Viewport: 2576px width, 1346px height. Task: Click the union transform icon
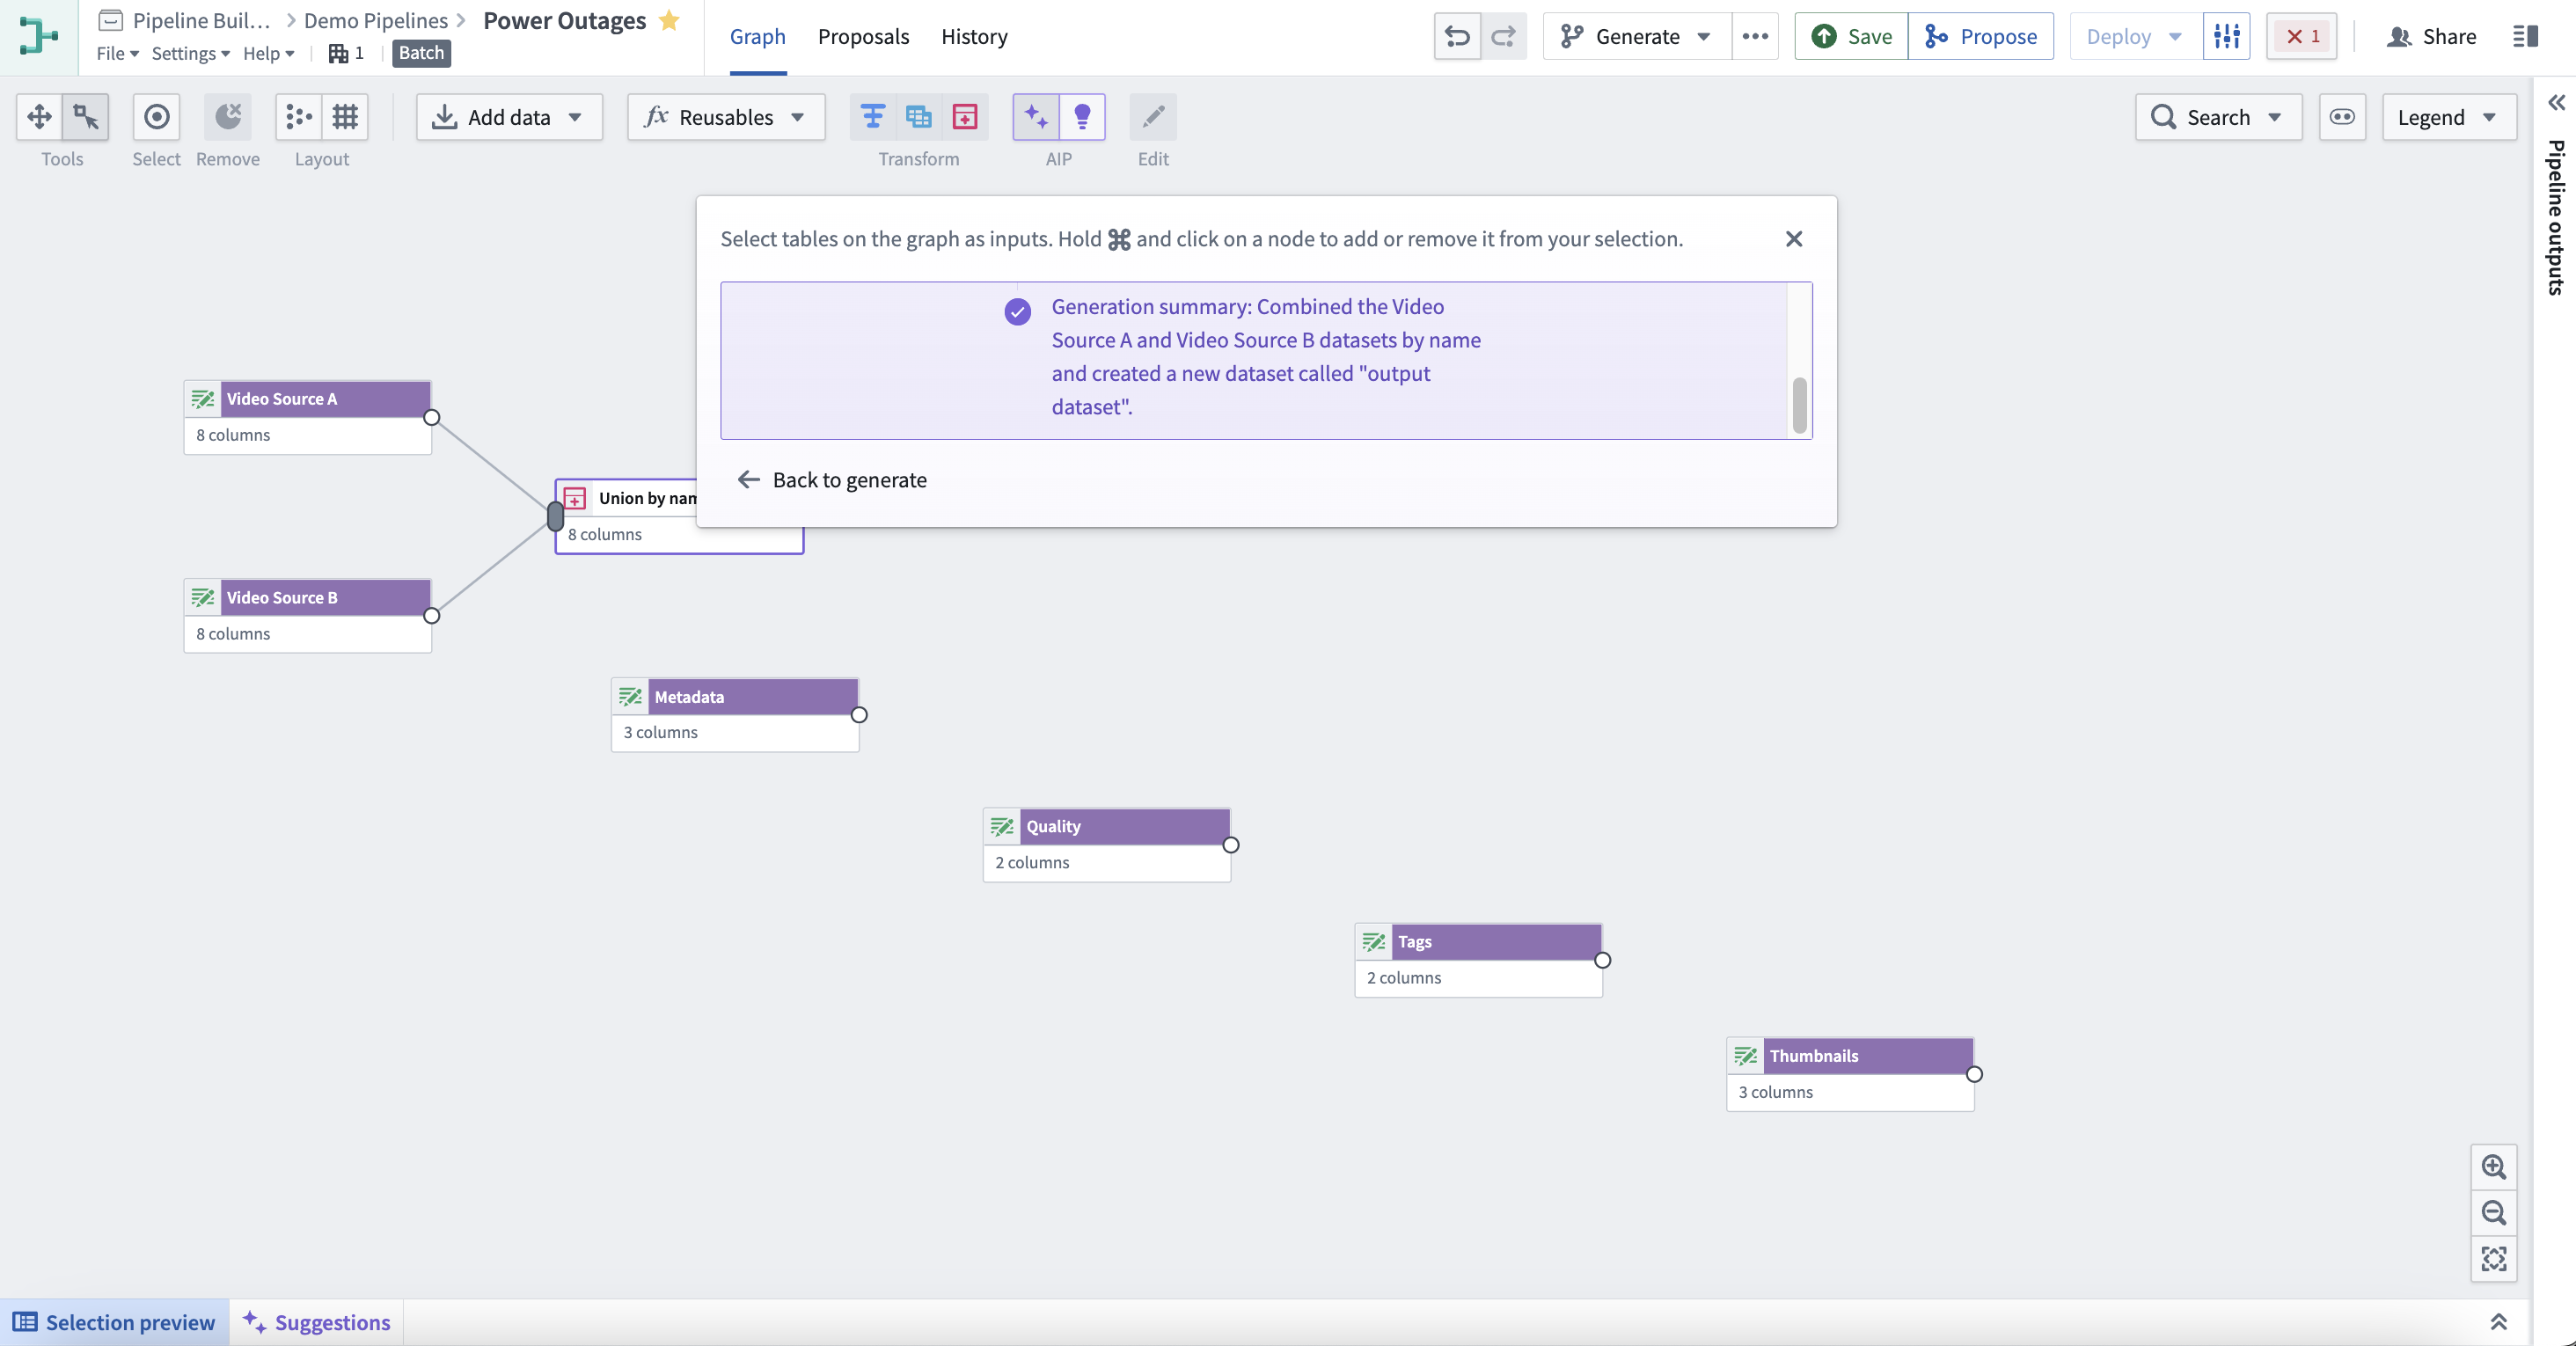tap(965, 117)
